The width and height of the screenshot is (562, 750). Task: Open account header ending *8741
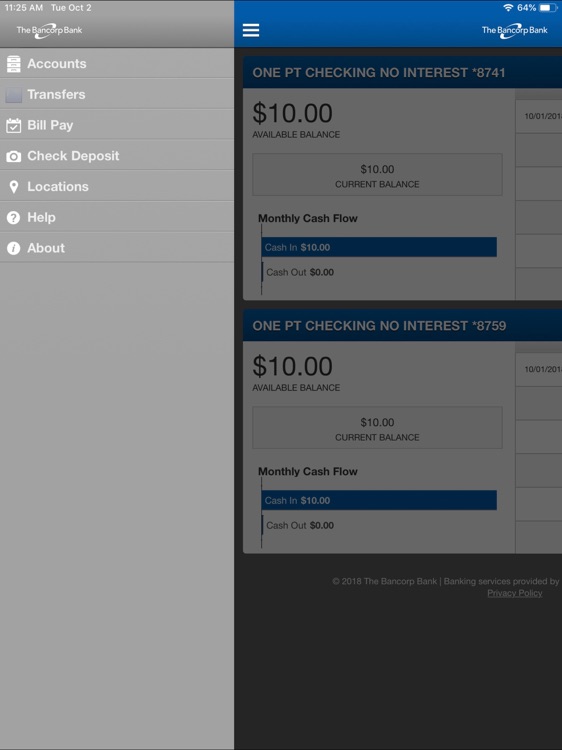(x=402, y=72)
